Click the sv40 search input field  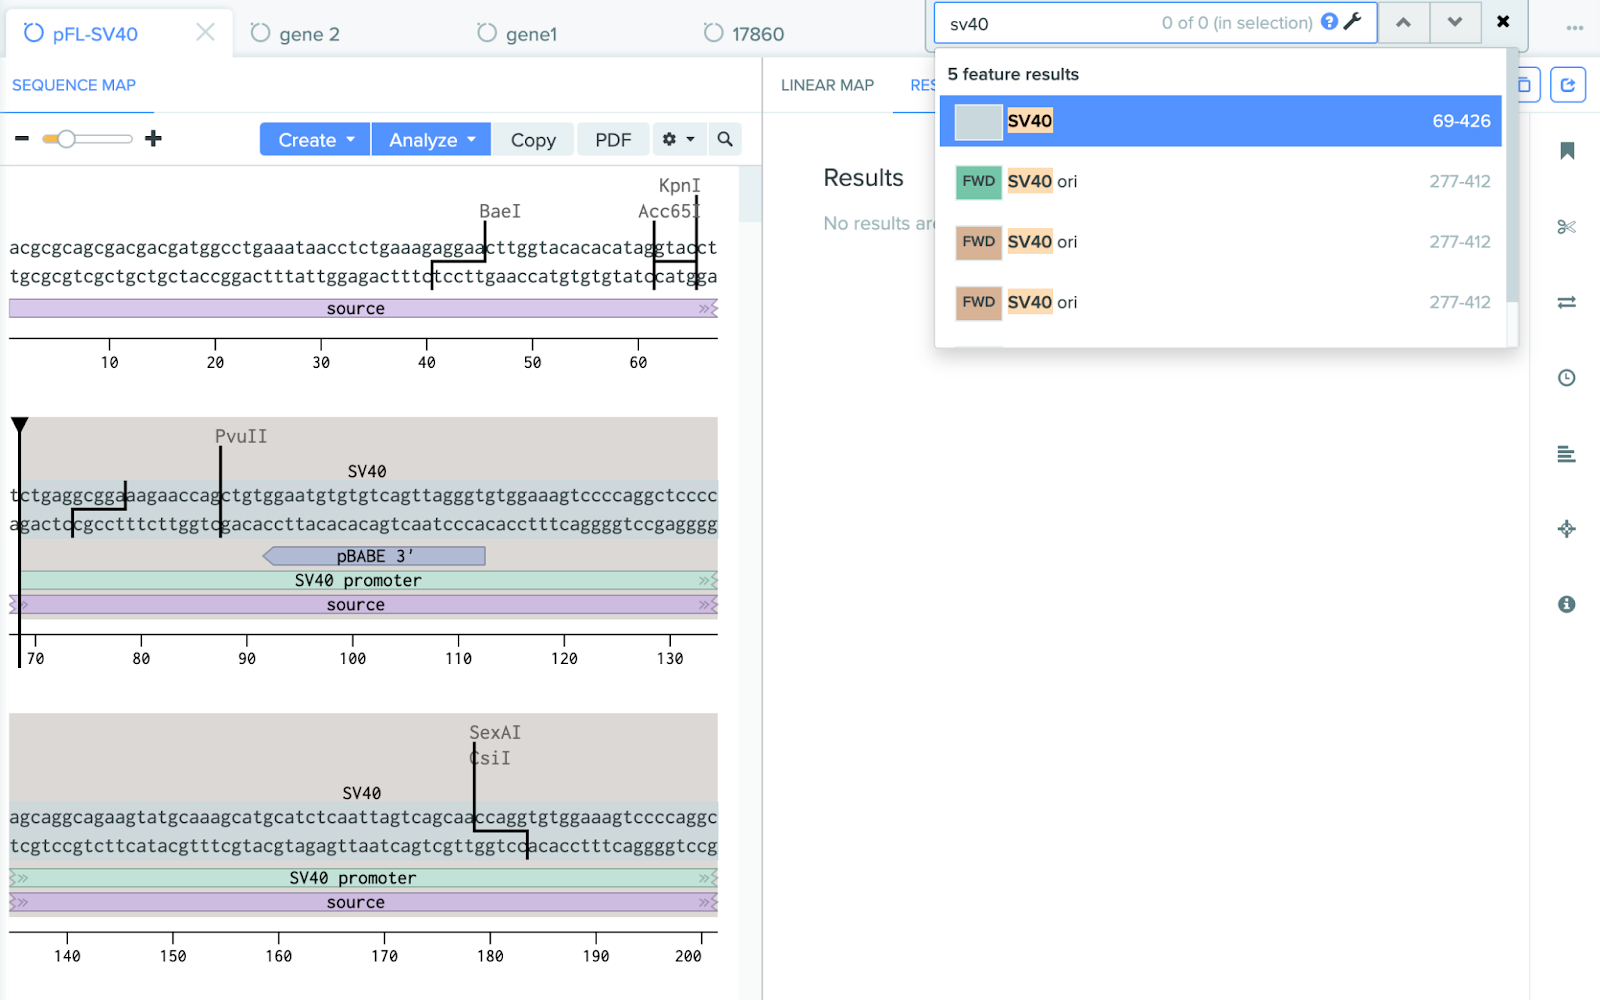click(1050, 23)
